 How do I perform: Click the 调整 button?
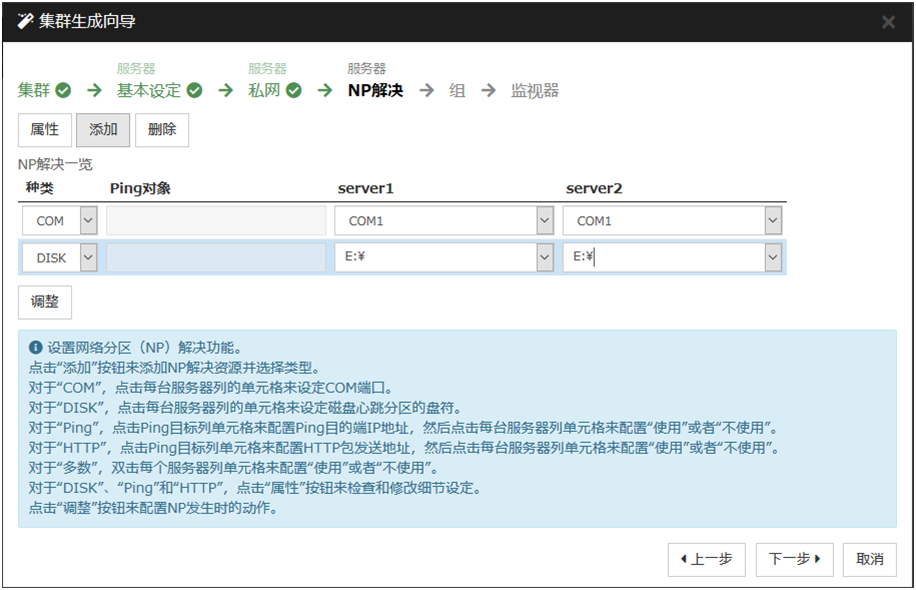(x=45, y=302)
